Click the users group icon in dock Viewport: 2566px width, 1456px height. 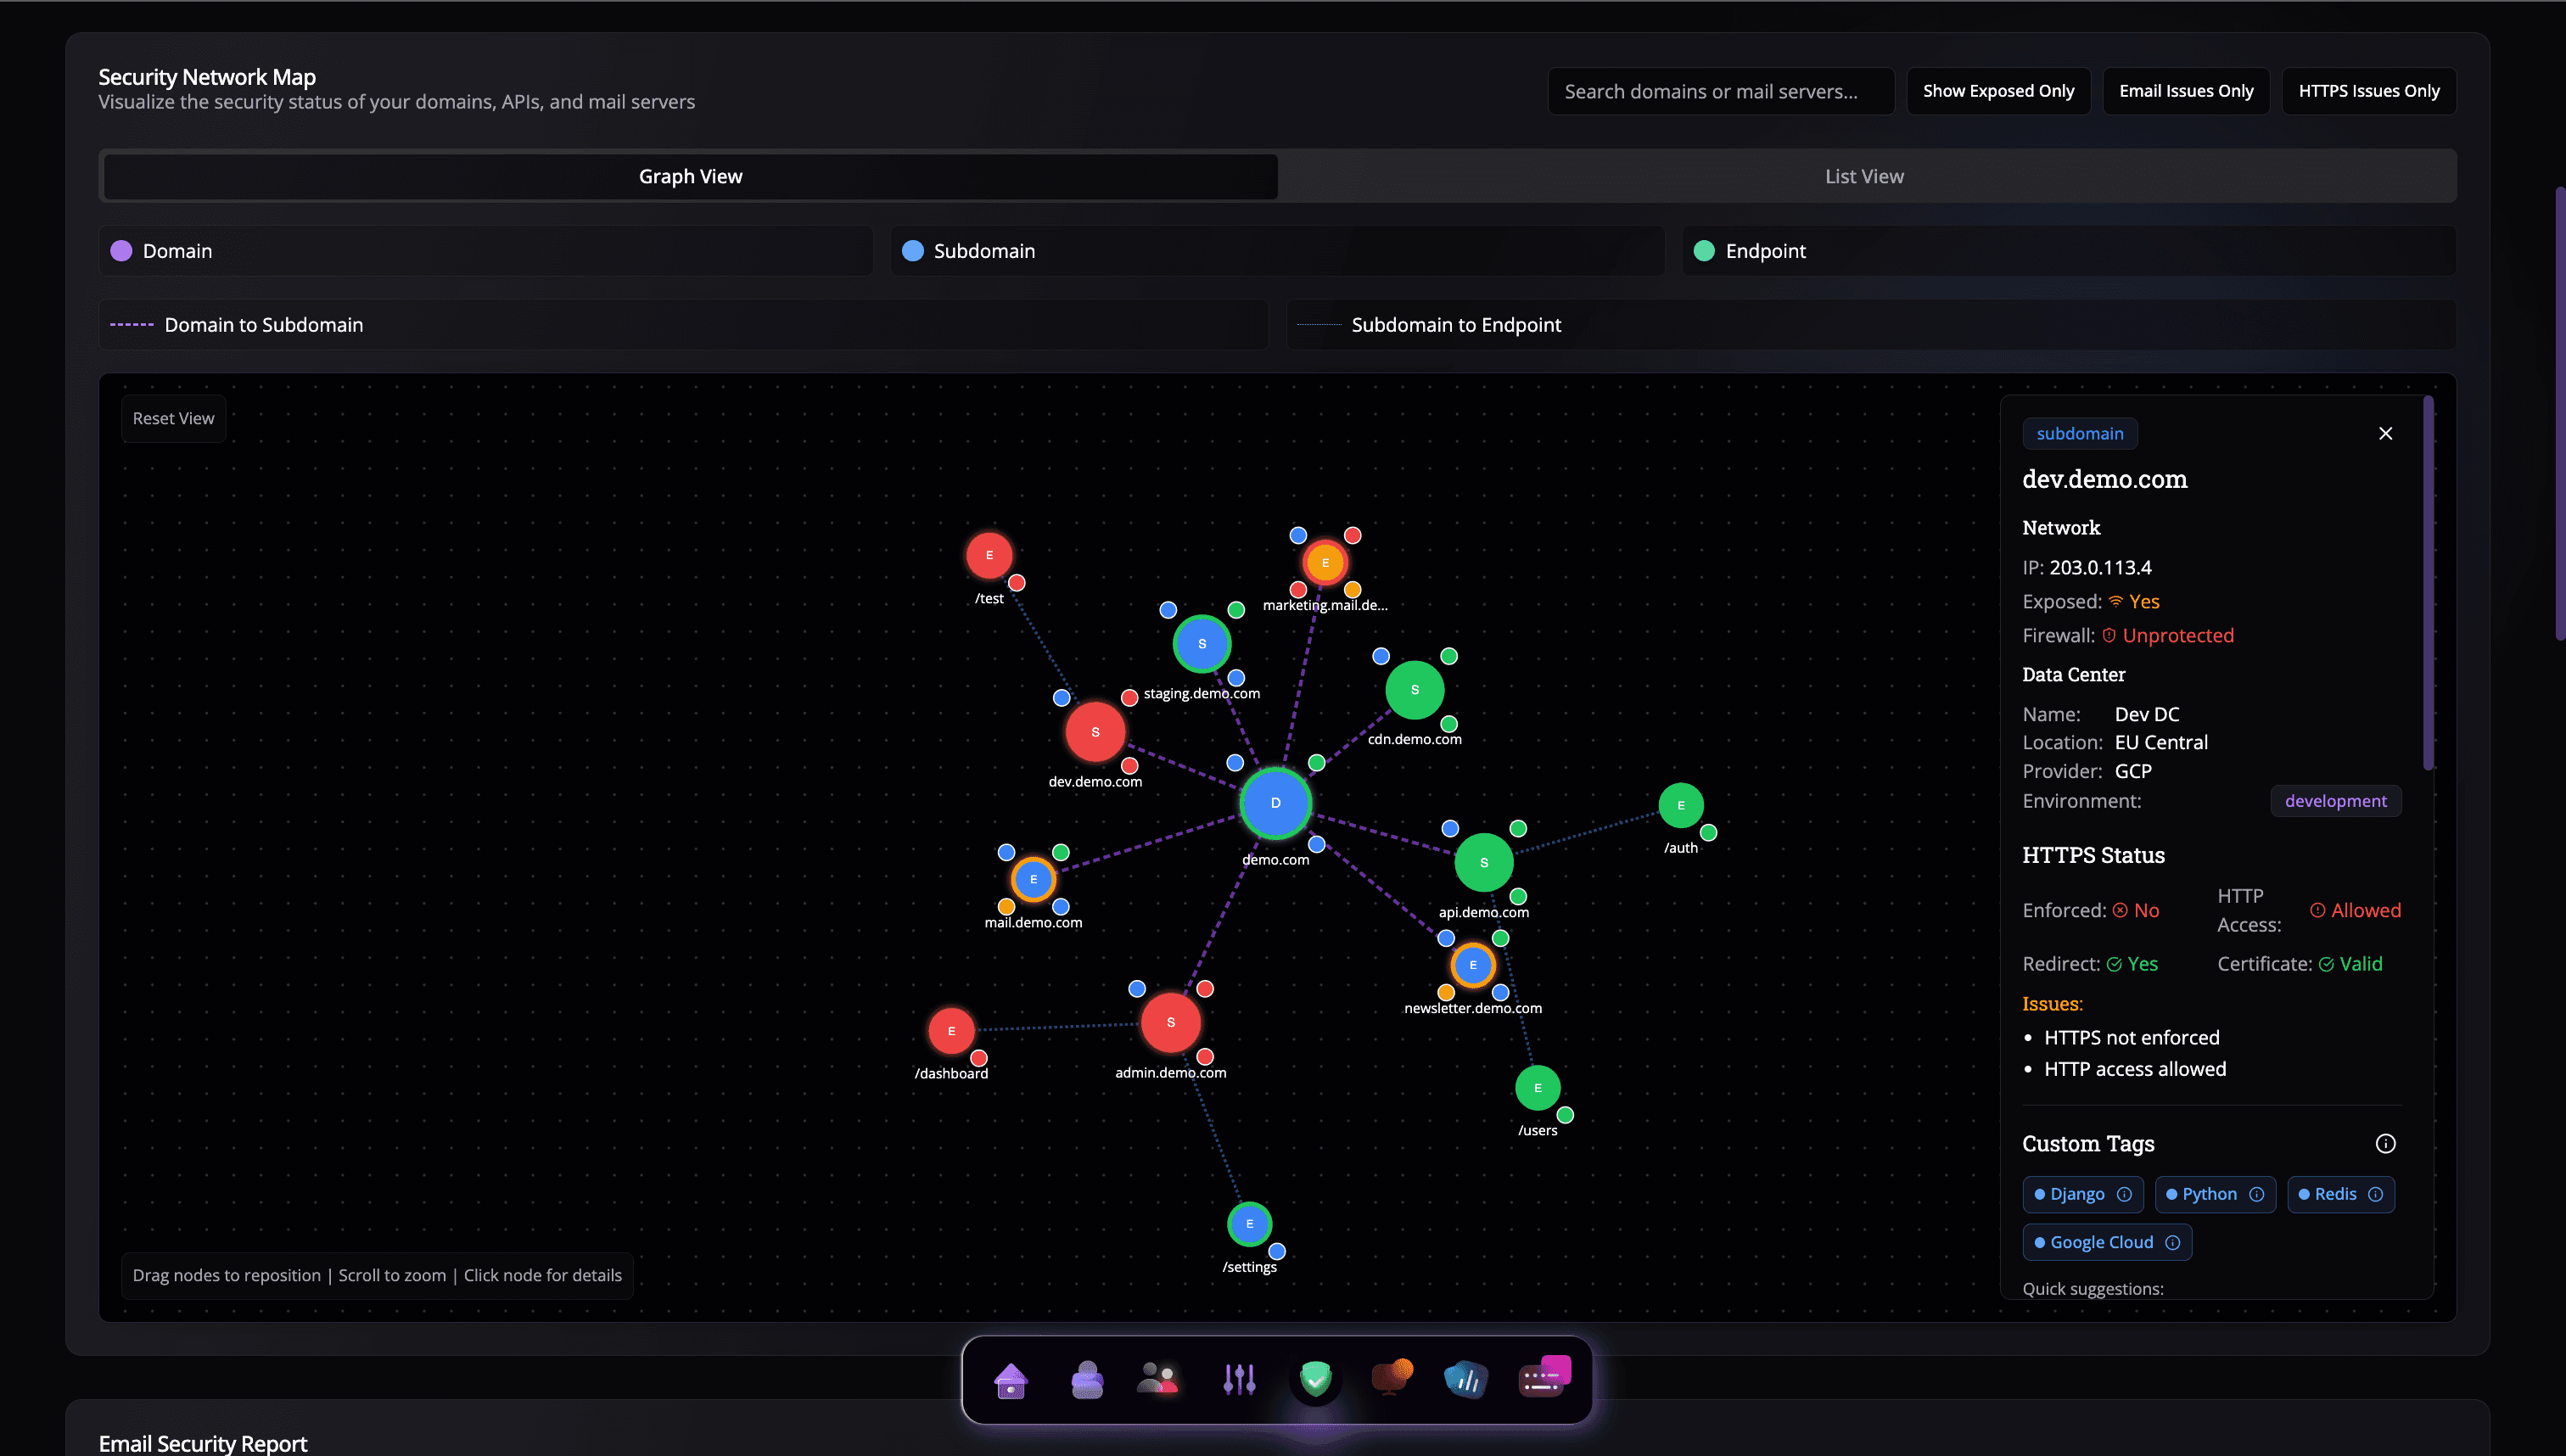1158,1380
